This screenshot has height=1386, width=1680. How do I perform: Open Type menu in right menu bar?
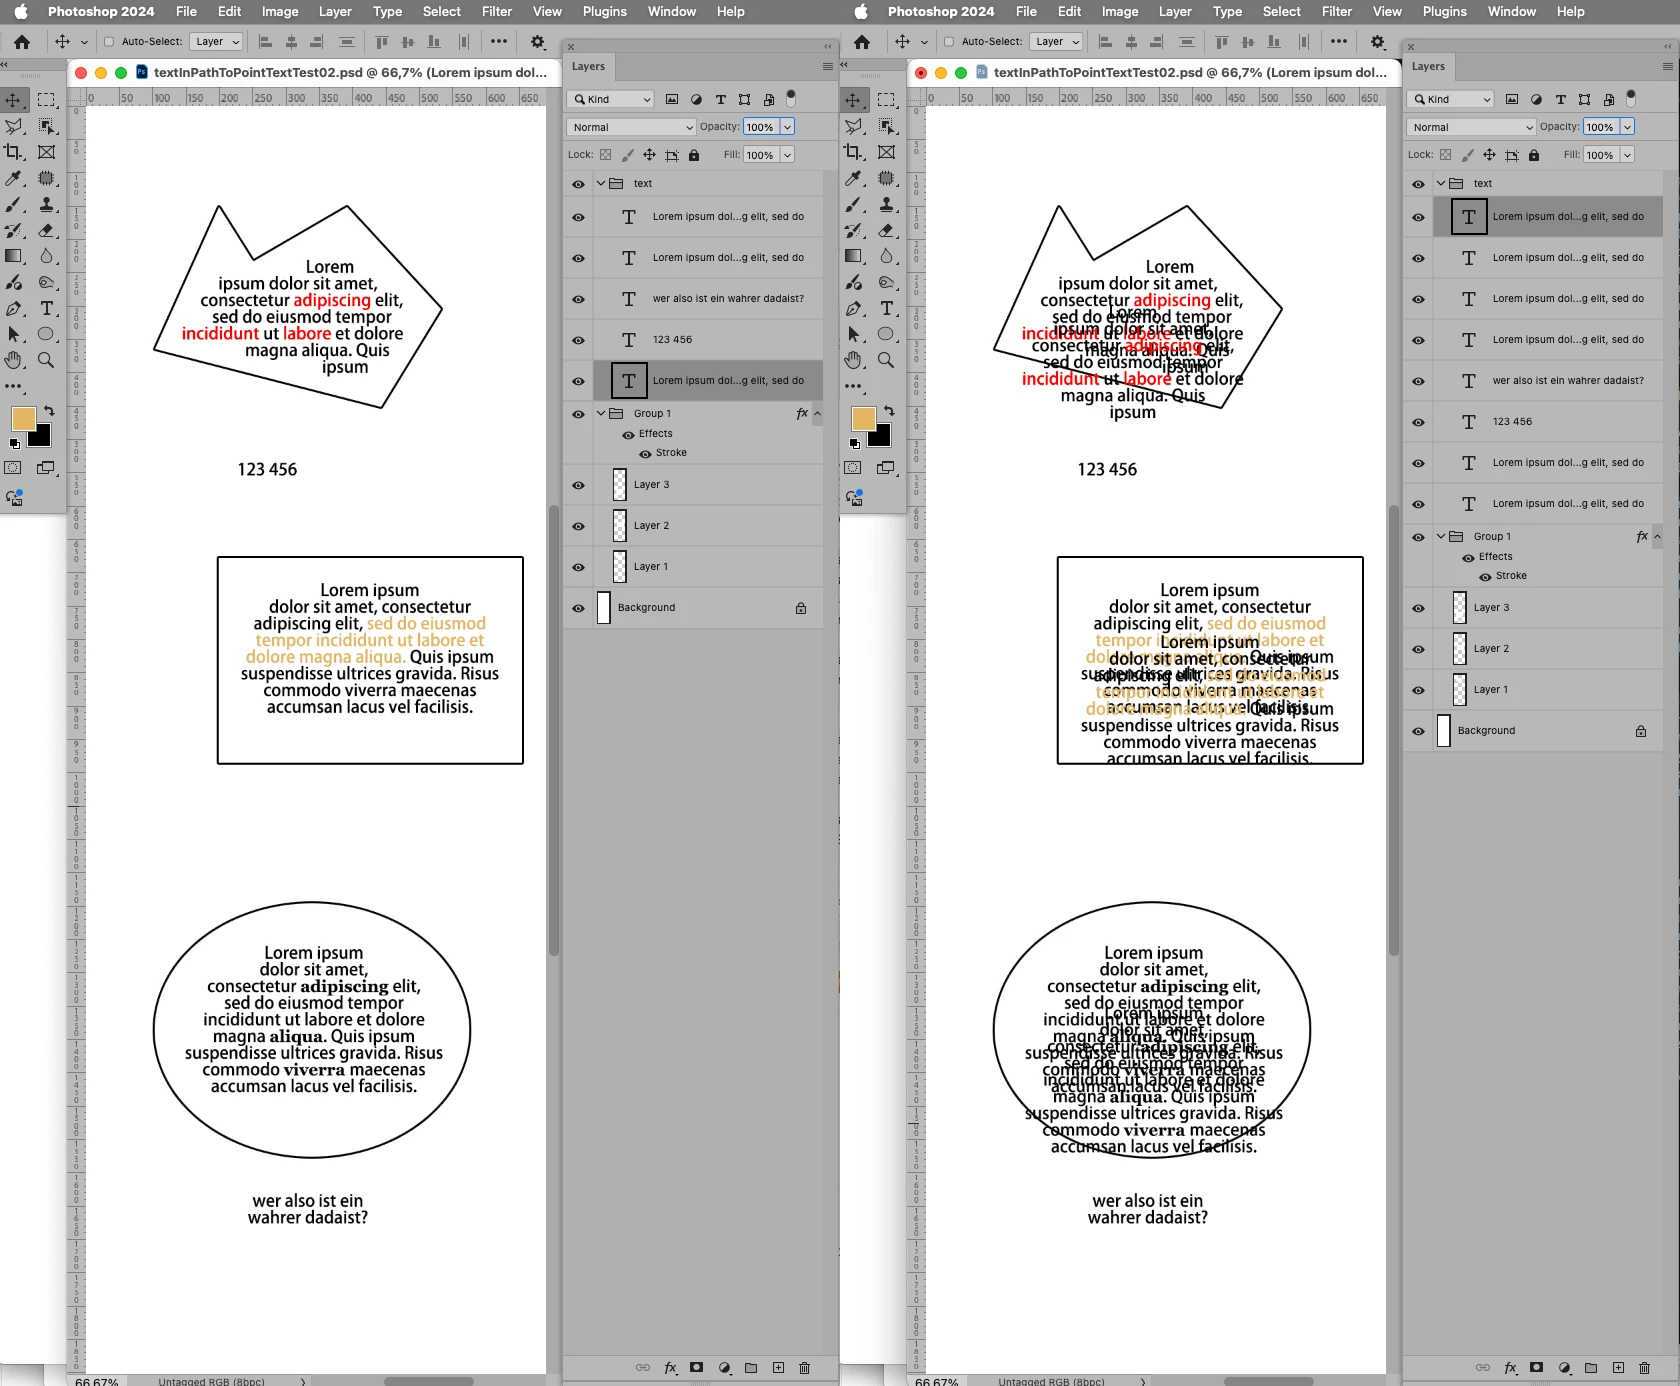pos(1227,12)
